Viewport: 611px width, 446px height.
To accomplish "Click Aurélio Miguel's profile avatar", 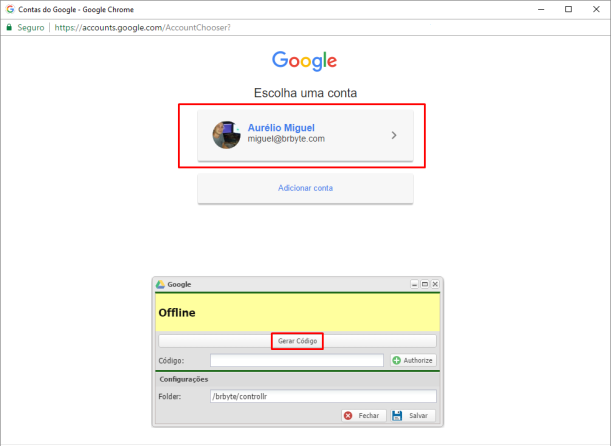I will click(227, 134).
